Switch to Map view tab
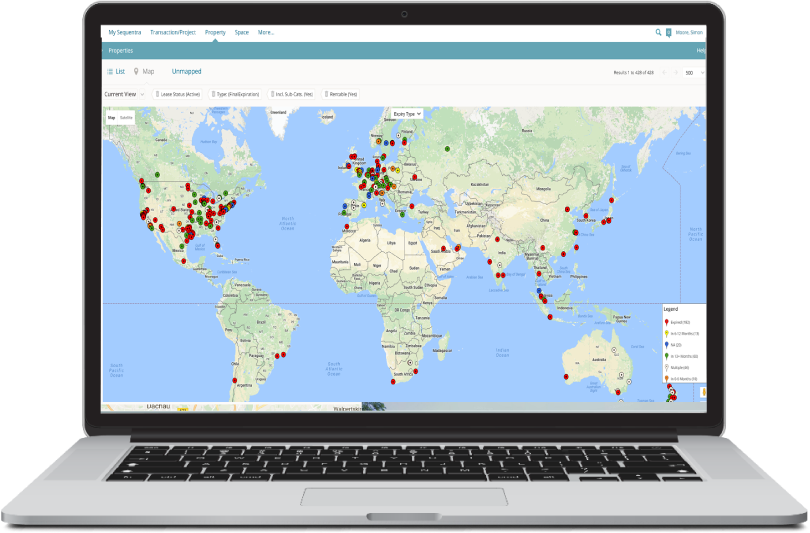This screenshot has height=533, width=810. (148, 71)
